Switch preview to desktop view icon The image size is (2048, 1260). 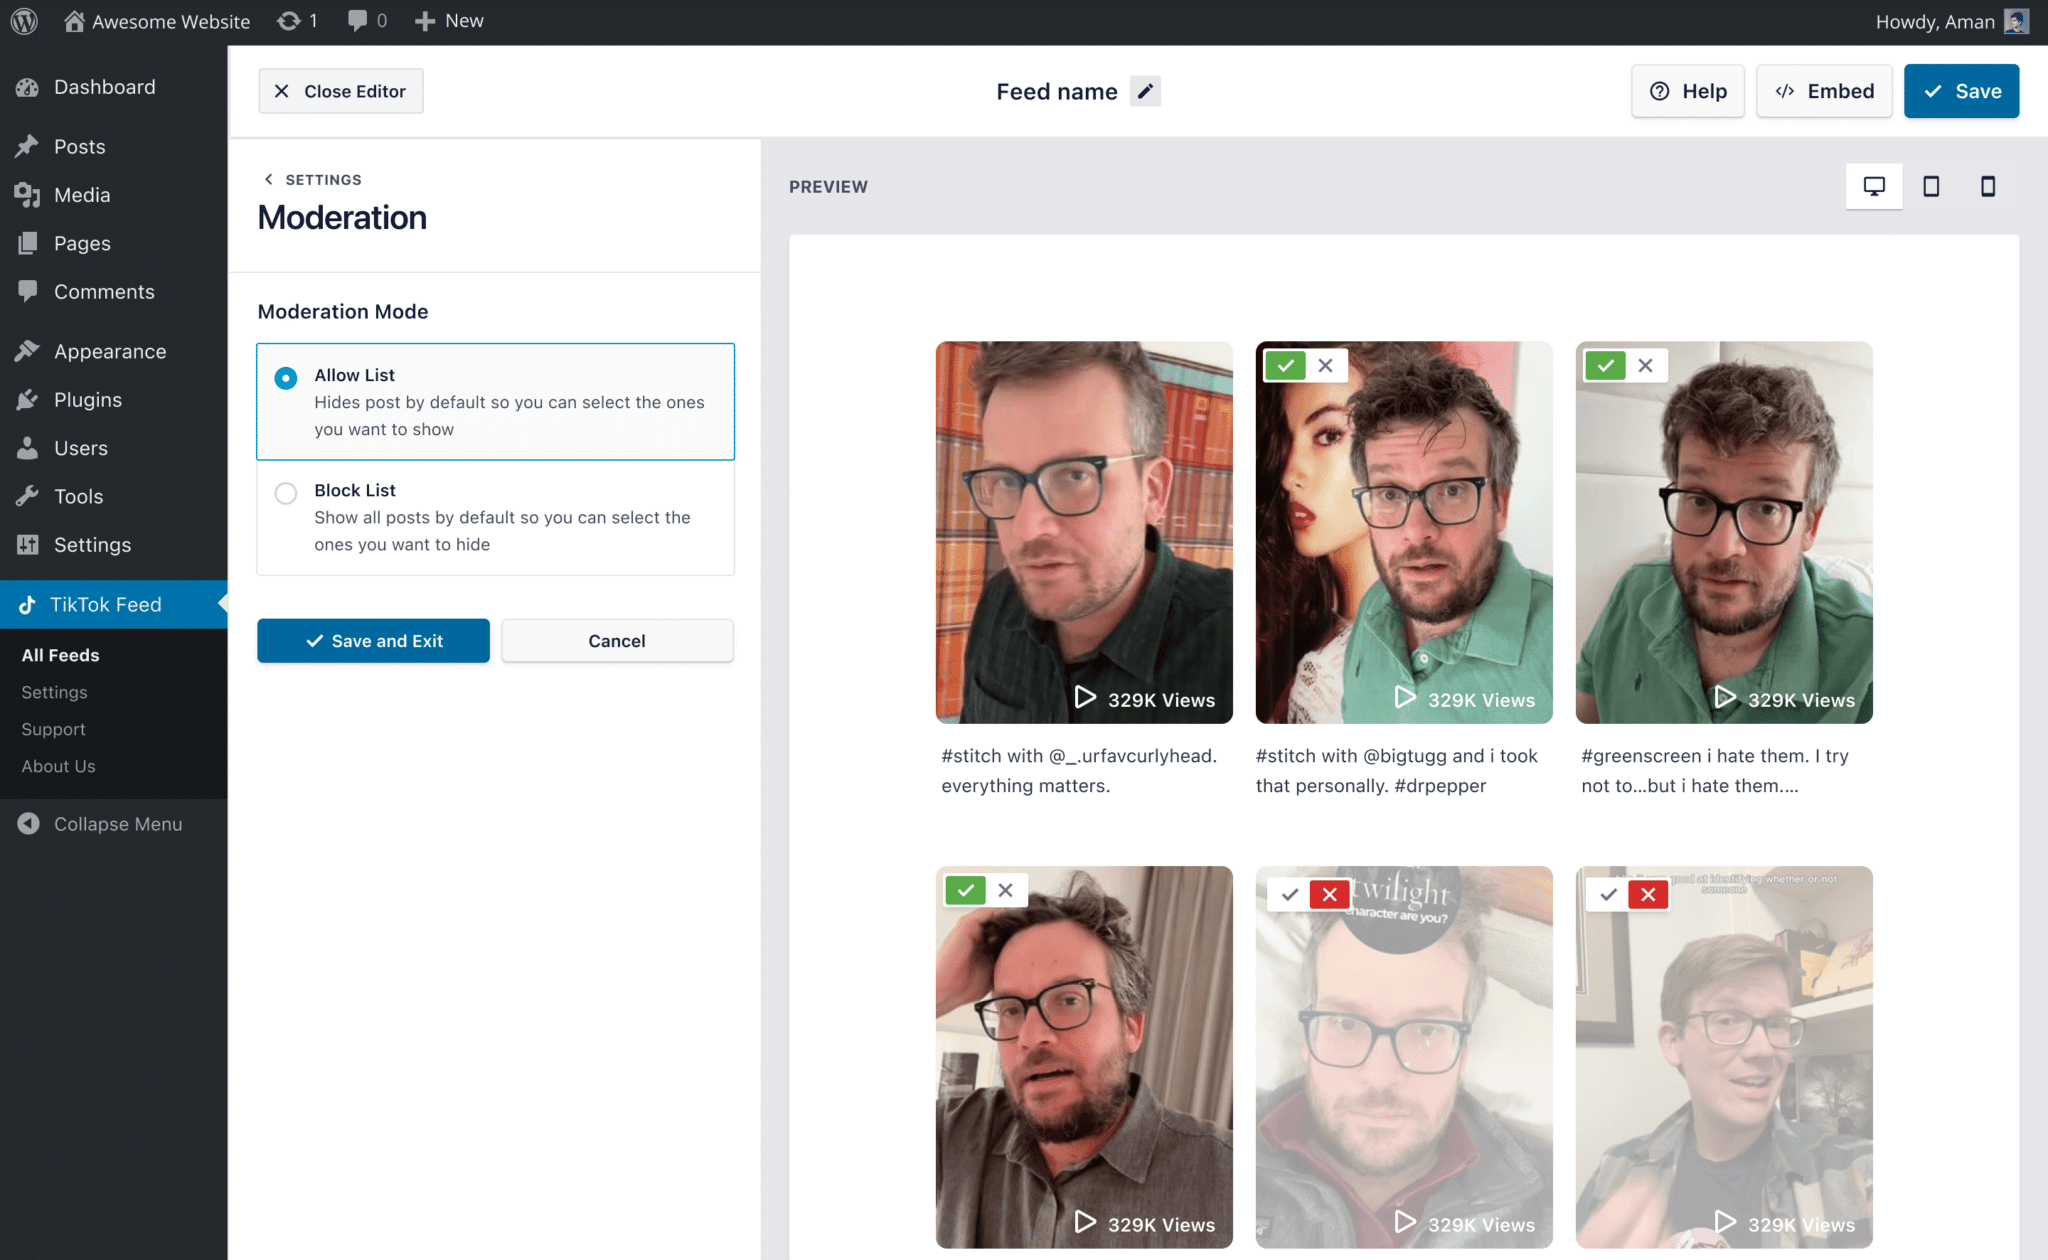(x=1874, y=186)
